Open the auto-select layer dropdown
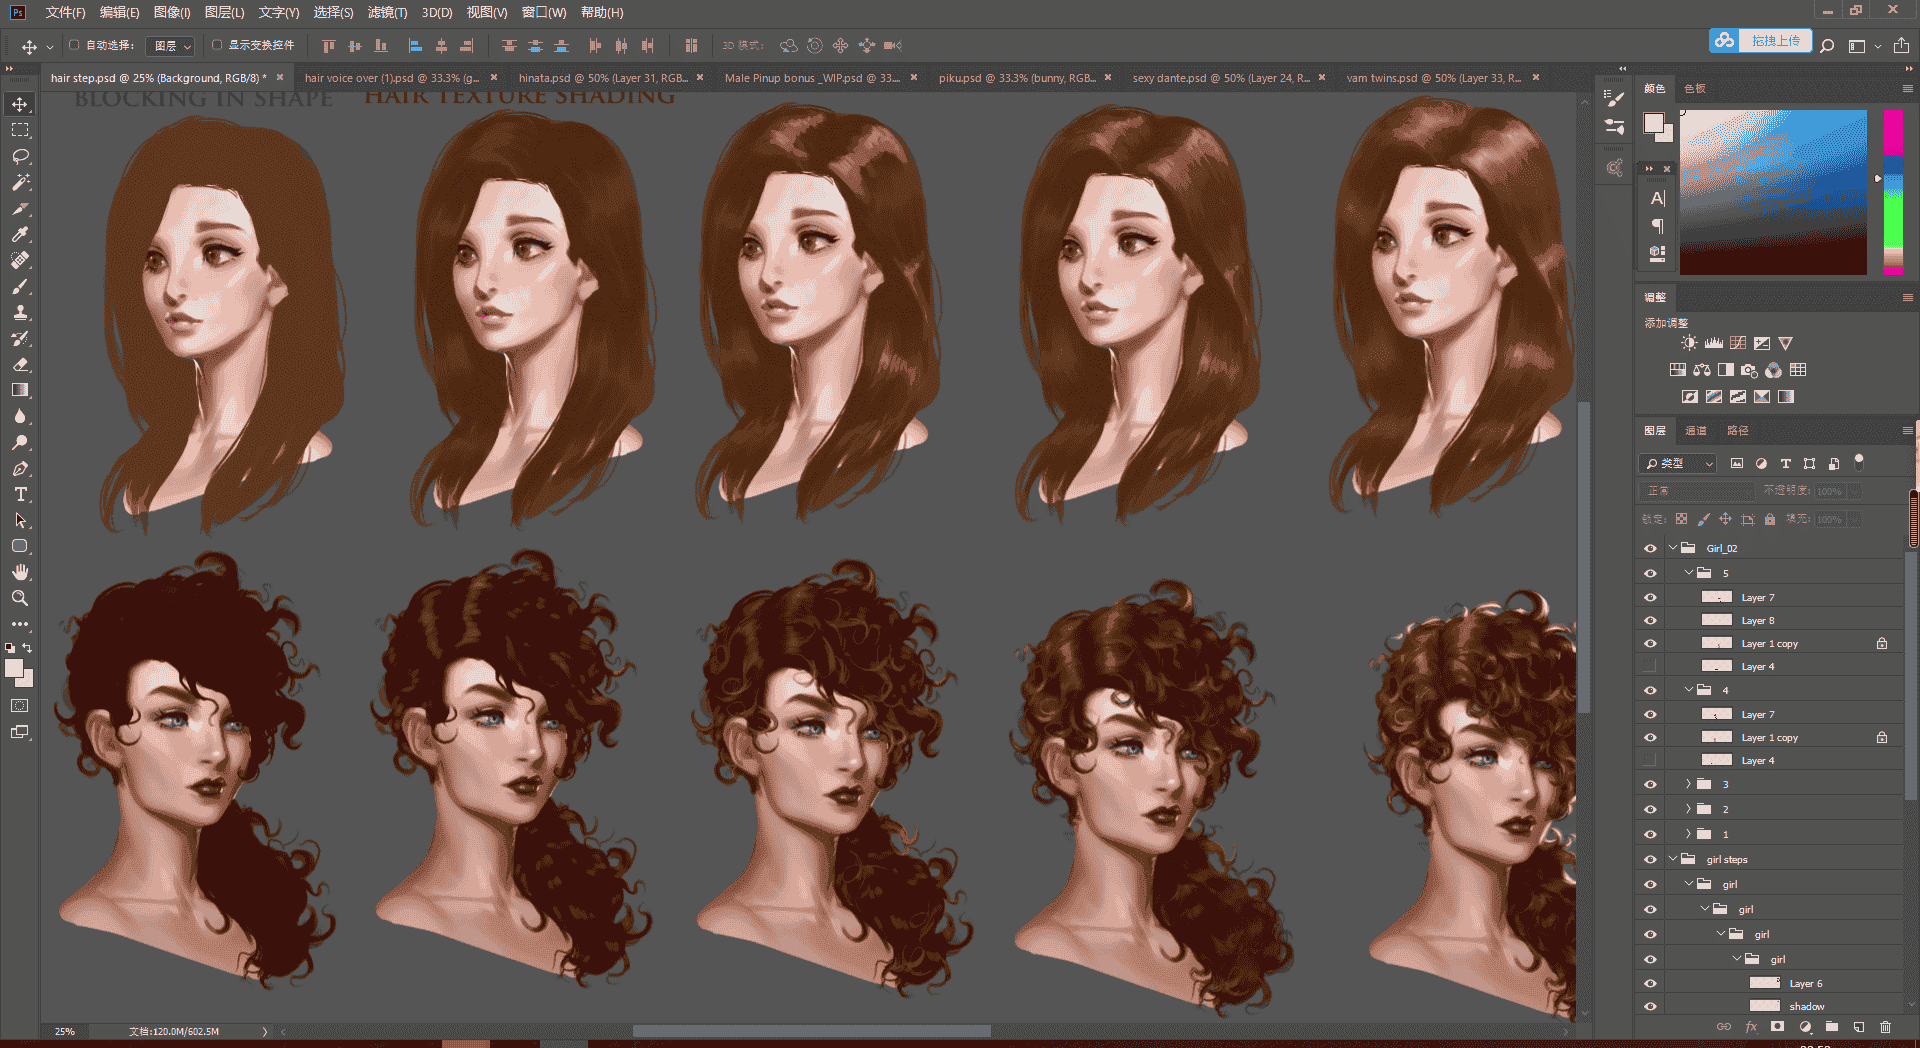This screenshot has height=1048, width=1920. pyautogui.click(x=171, y=45)
